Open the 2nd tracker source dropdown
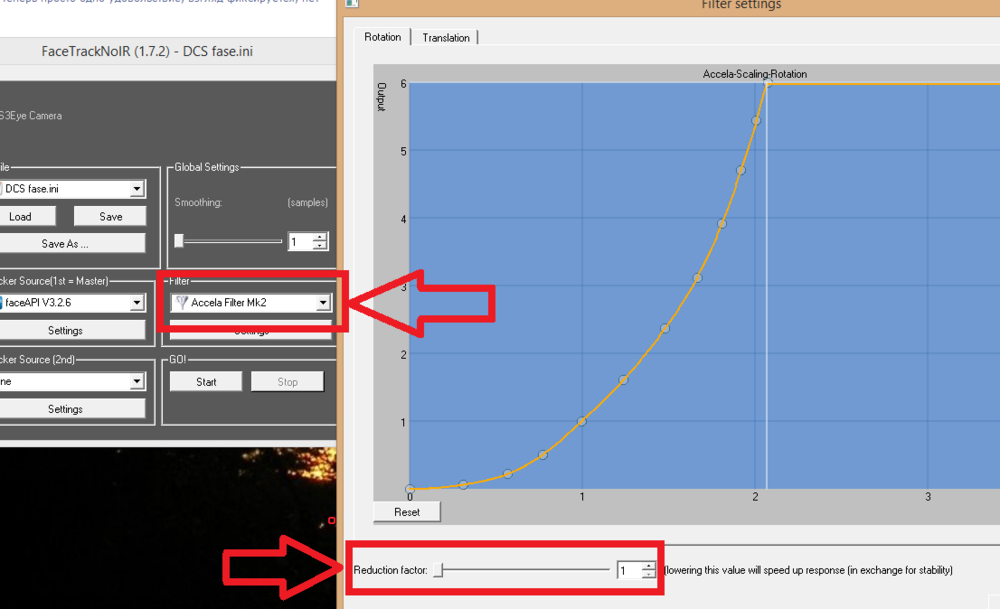Image resolution: width=1000 pixels, height=609 pixels. tap(136, 381)
